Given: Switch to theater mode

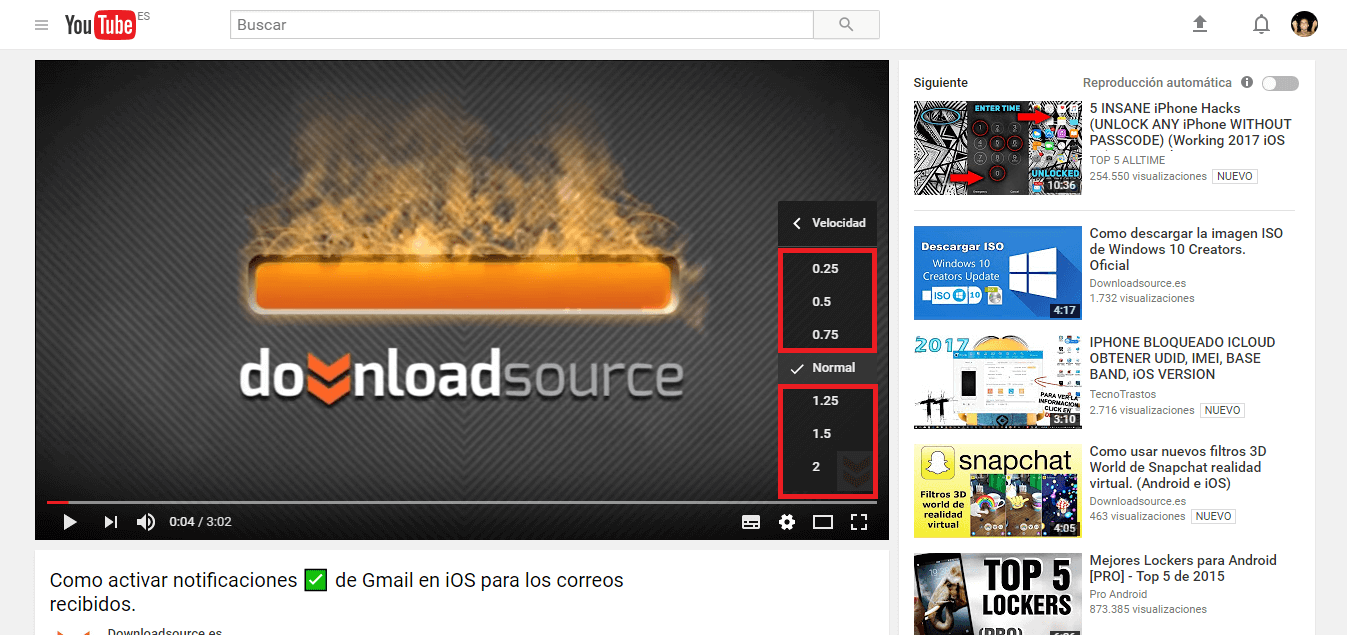Looking at the screenshot, I should 823,521.
